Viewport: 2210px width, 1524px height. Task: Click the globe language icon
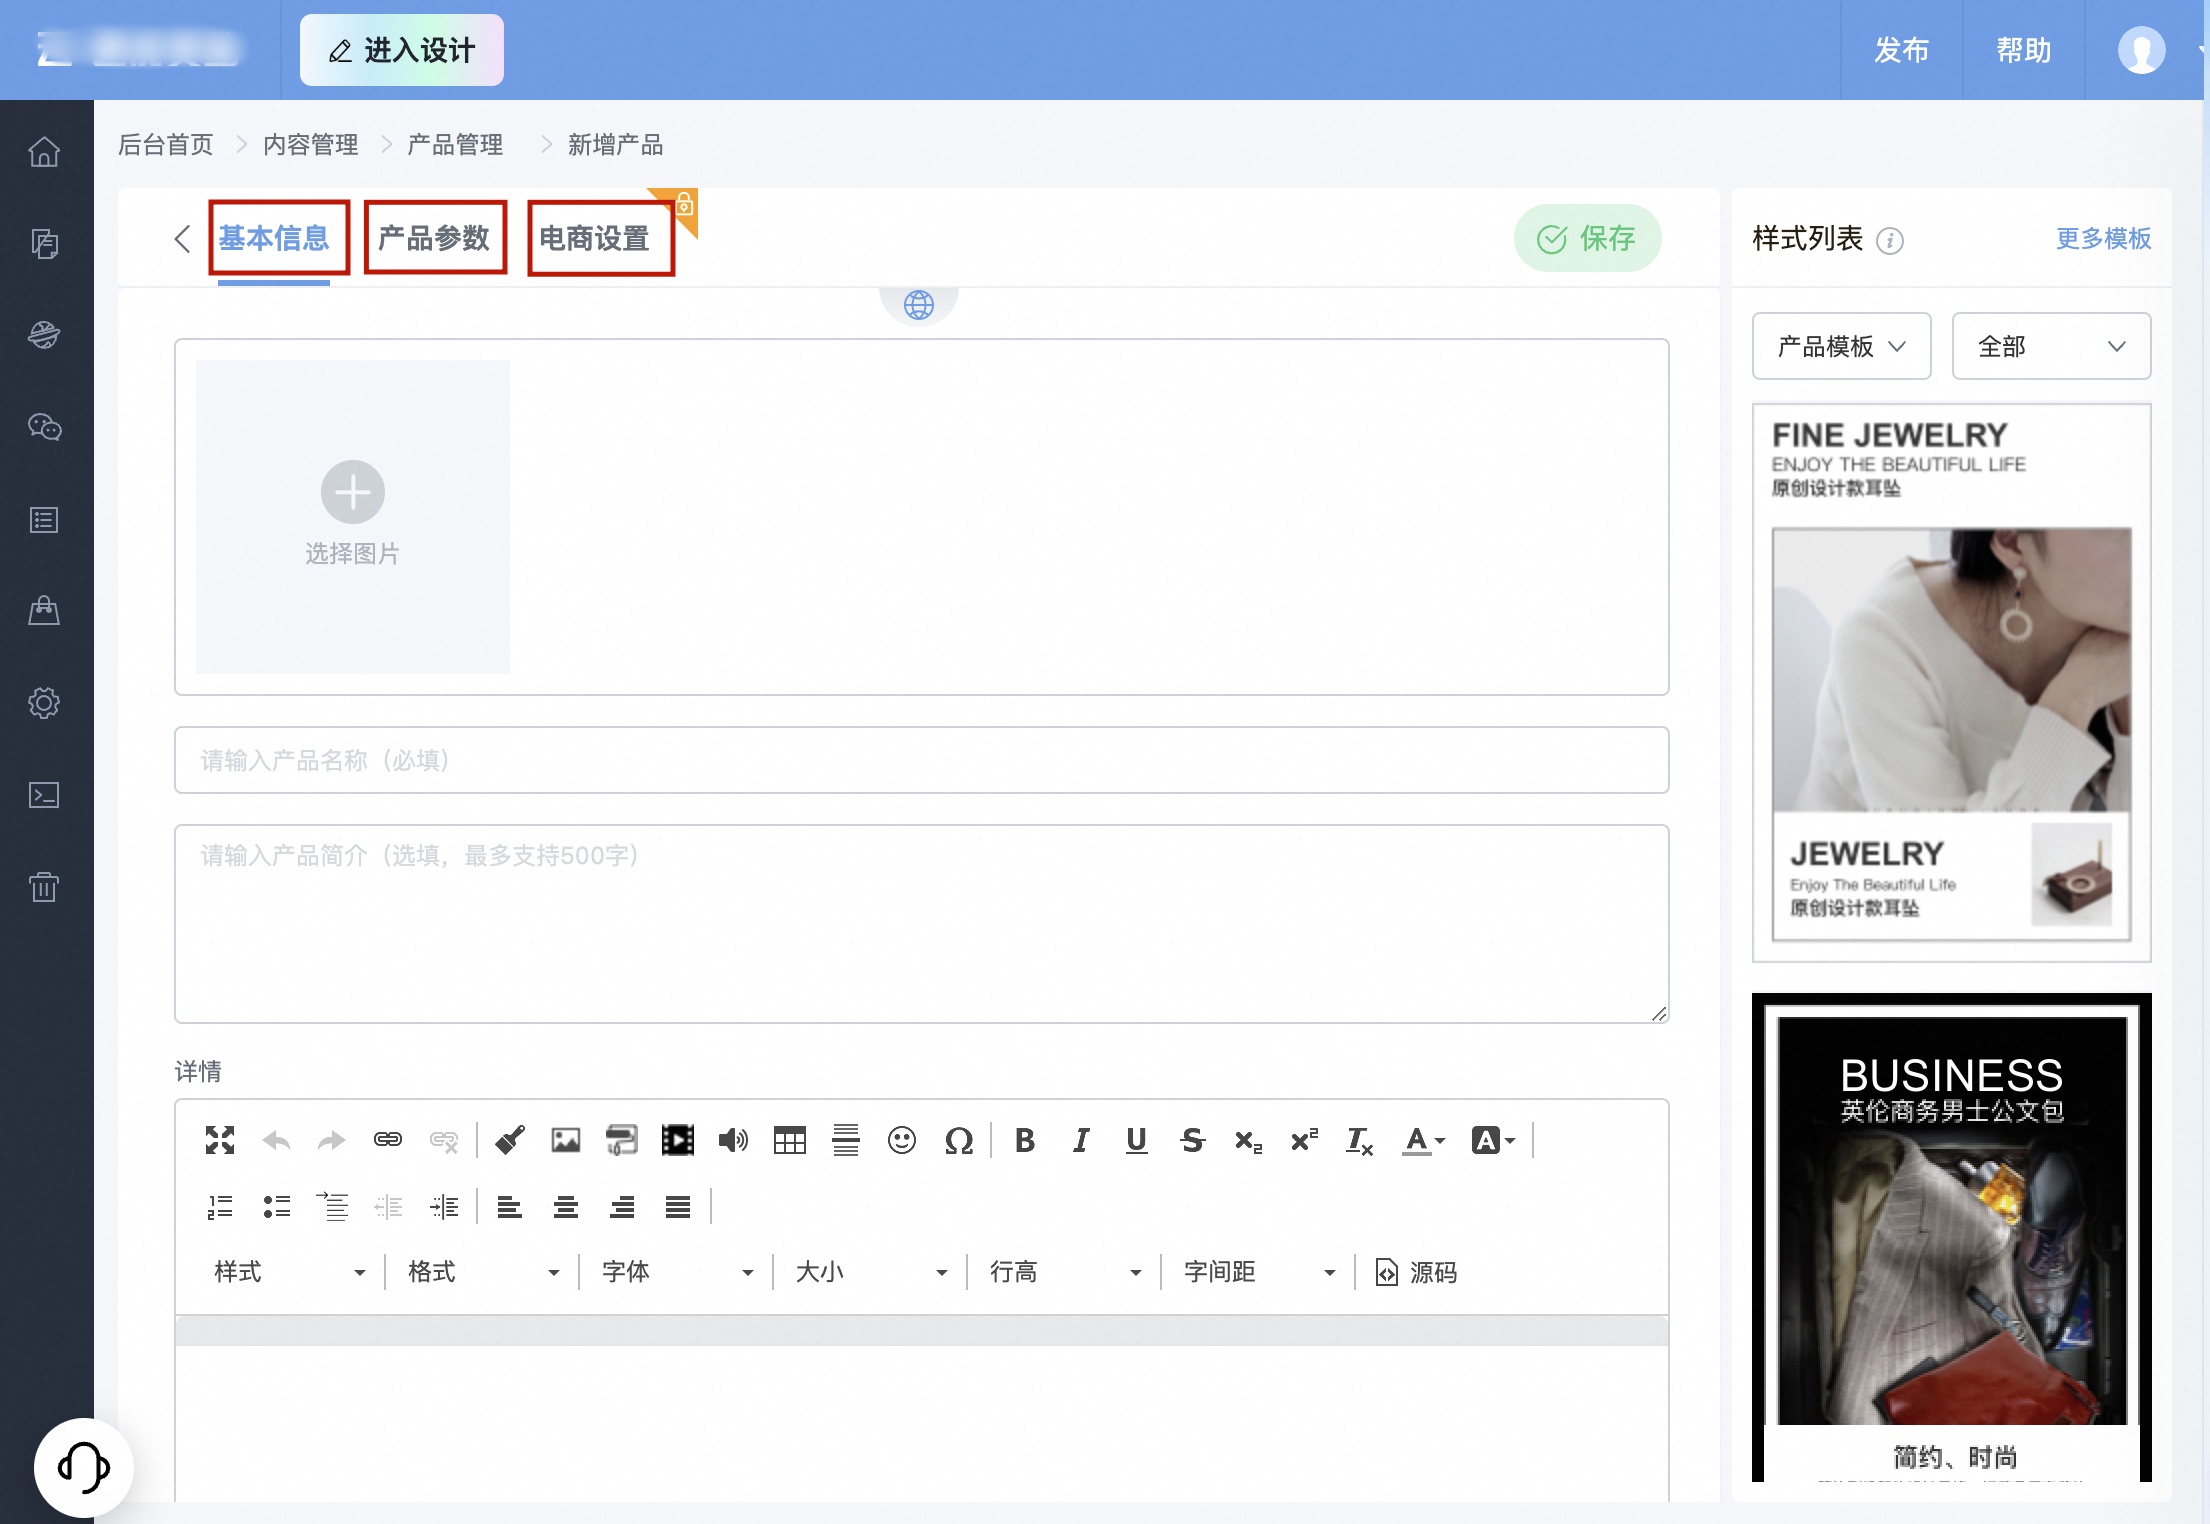tap(918, 304)
